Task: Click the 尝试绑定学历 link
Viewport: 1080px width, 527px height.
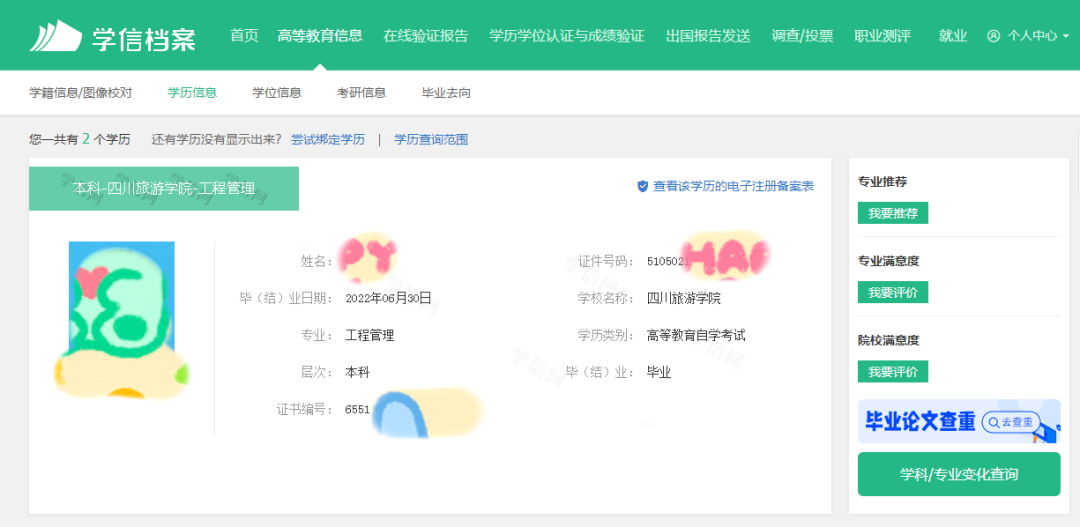Action: pyautogui.click(x=328, y=139)
